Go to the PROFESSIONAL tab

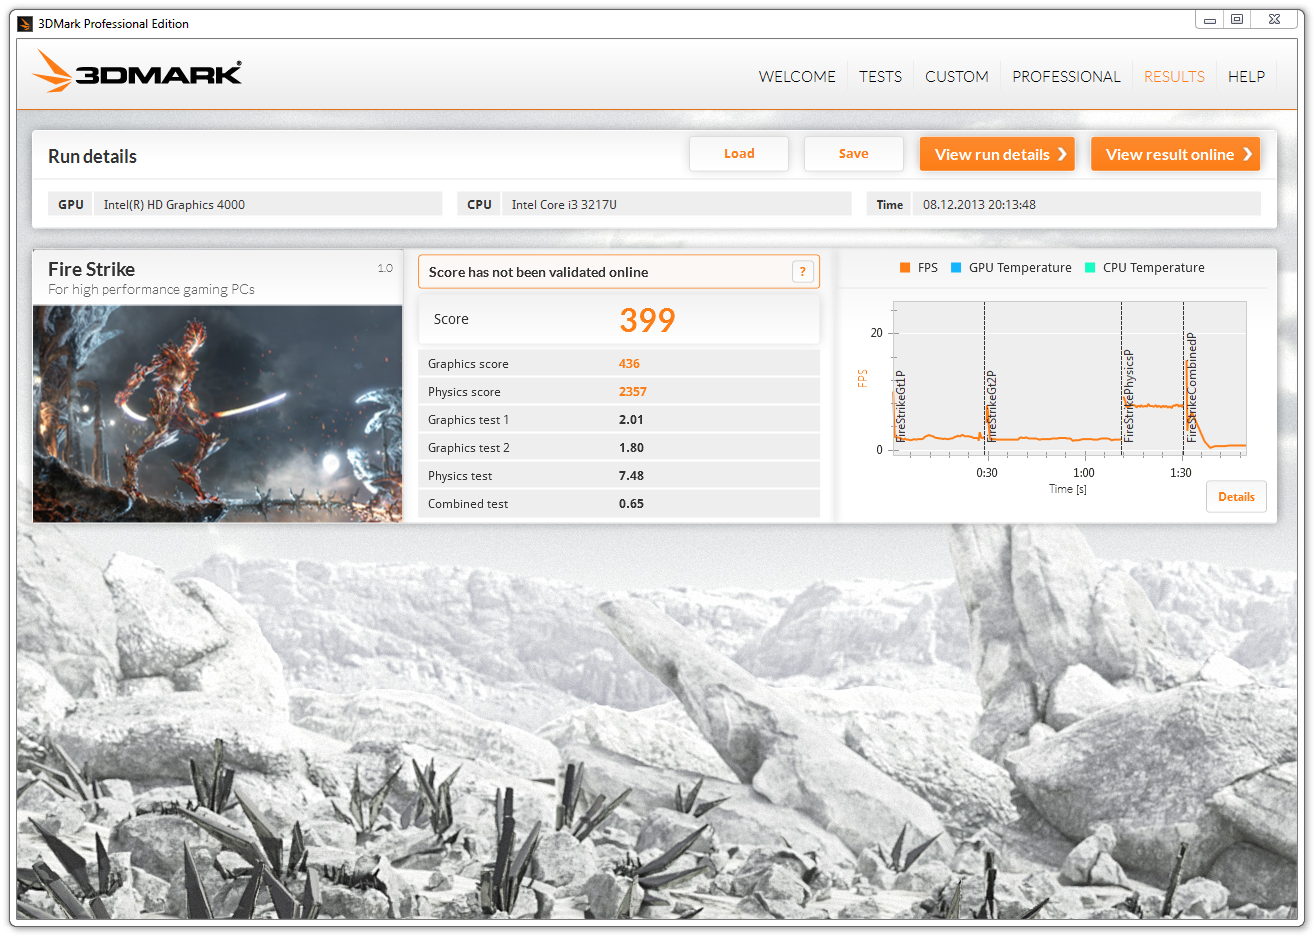[1066, 76]
